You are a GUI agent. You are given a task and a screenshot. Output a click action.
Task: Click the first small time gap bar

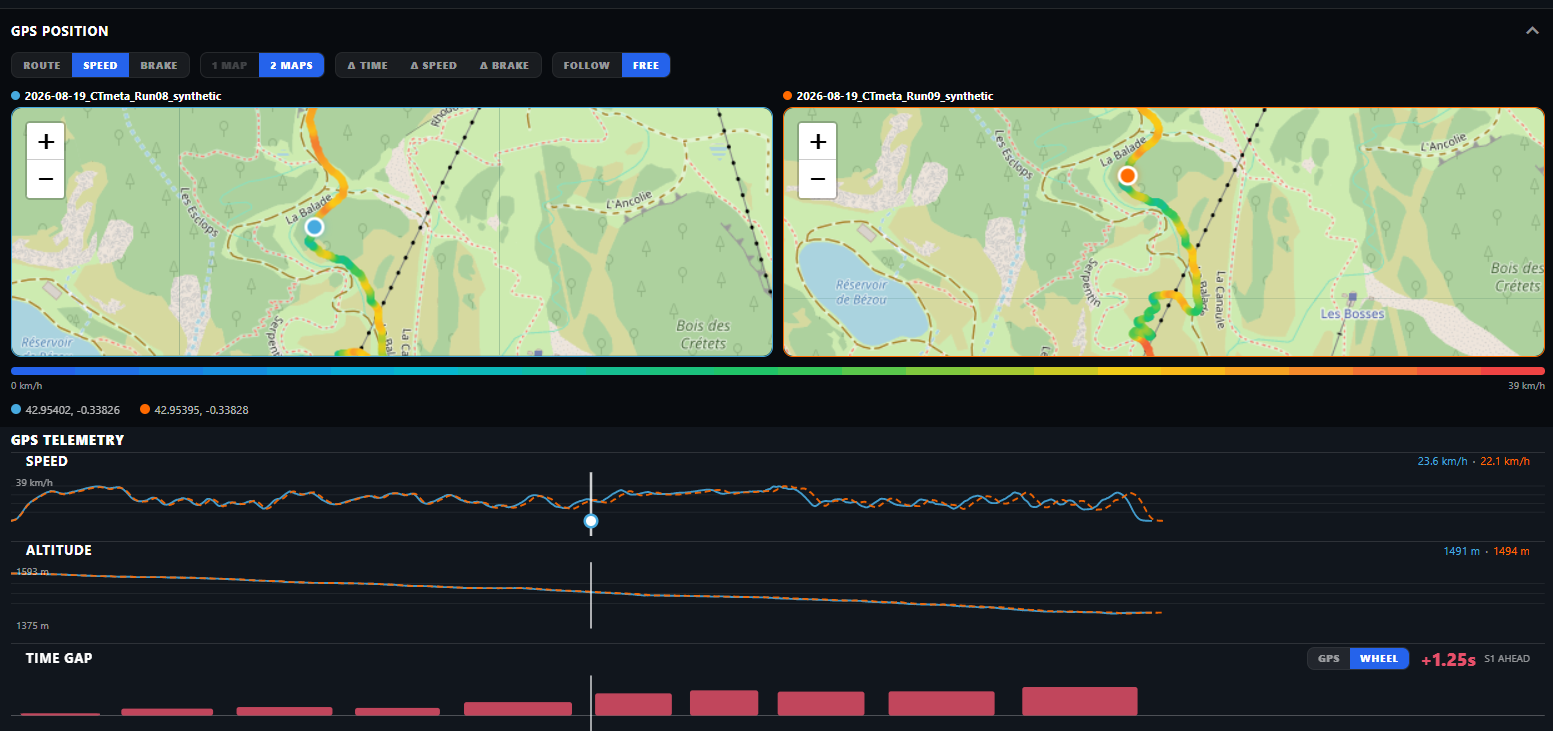(60, 714)
